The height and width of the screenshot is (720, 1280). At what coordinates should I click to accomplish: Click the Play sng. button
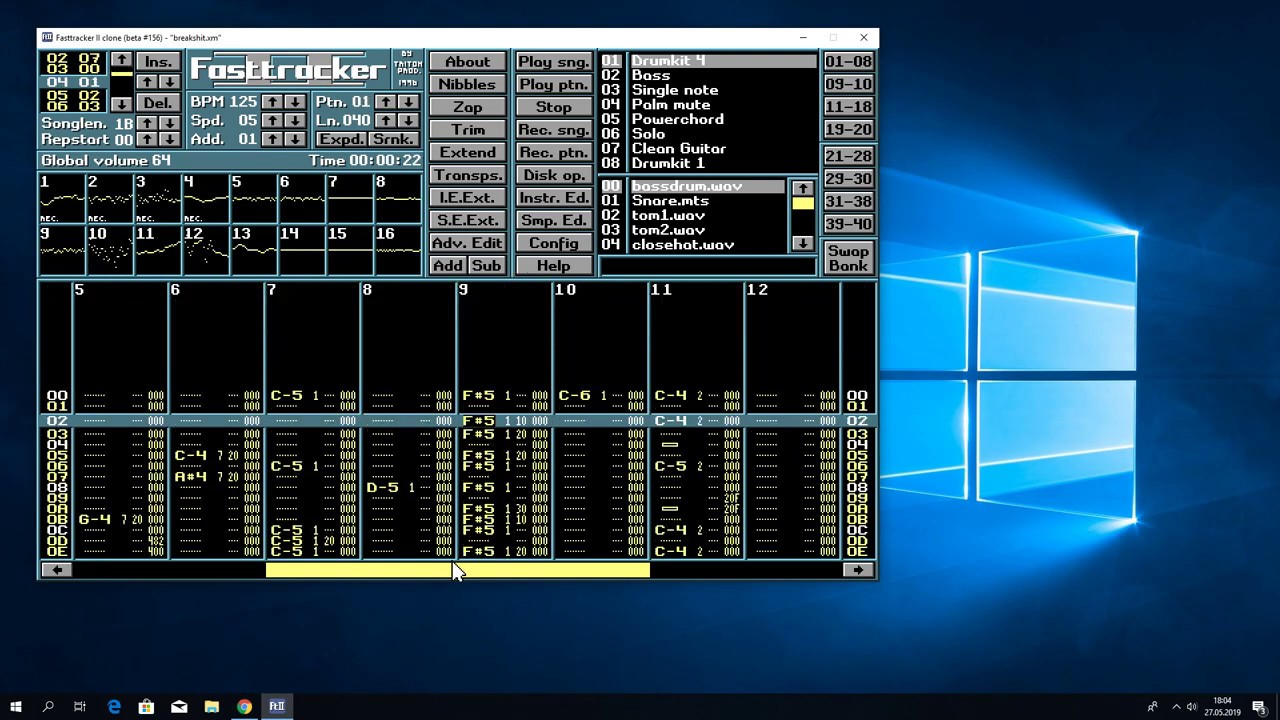553,62
